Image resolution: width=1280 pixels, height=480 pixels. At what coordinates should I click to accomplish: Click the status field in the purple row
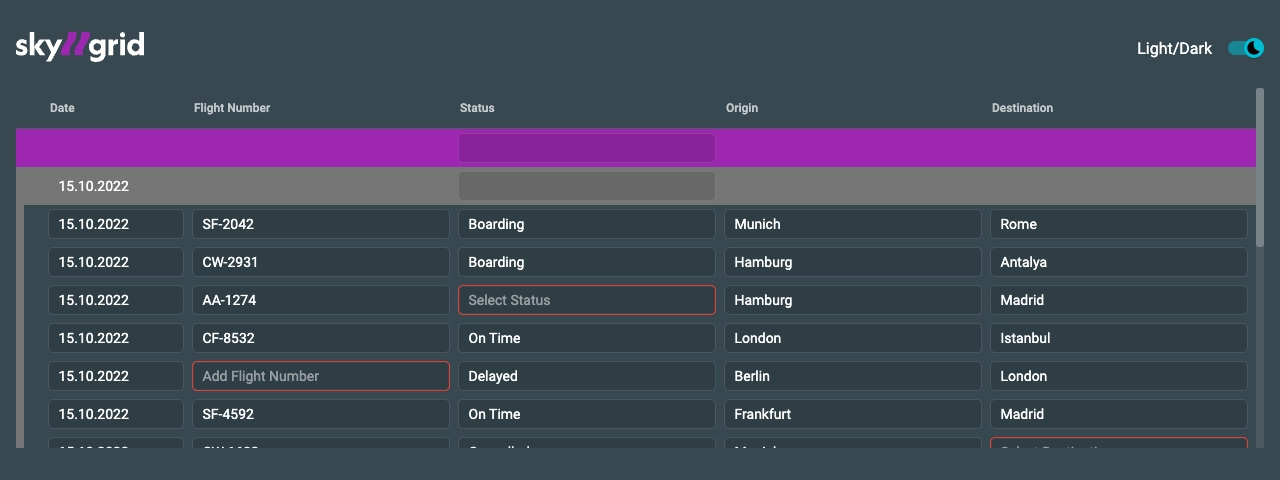tap(587, 148)
